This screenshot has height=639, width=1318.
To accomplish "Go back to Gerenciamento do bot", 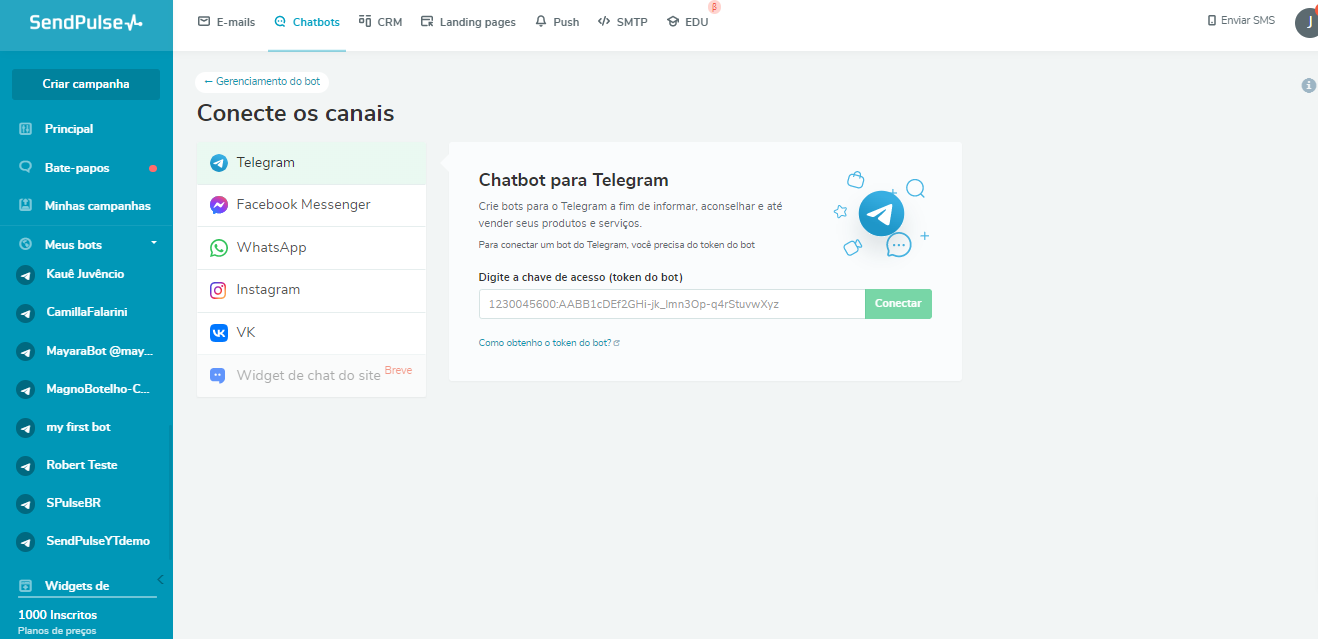I will point(262,81).
